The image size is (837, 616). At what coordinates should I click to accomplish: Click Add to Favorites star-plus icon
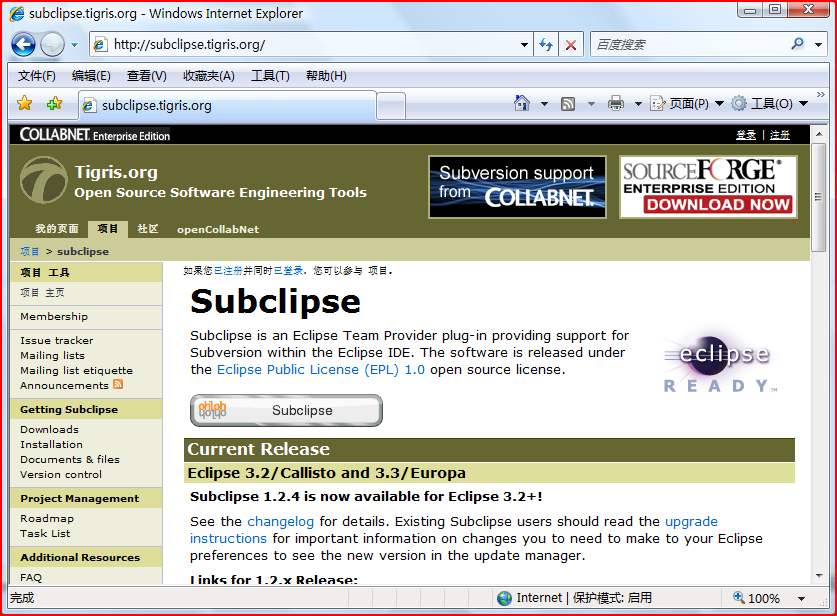pyautogui.click(x=54, y=103)
